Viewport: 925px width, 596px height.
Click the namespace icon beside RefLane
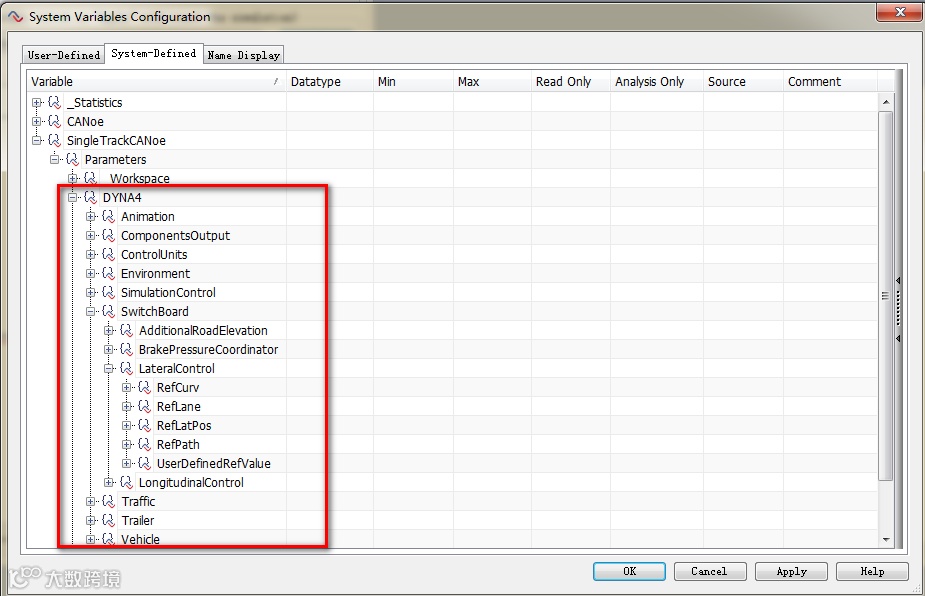click(145, 407)
